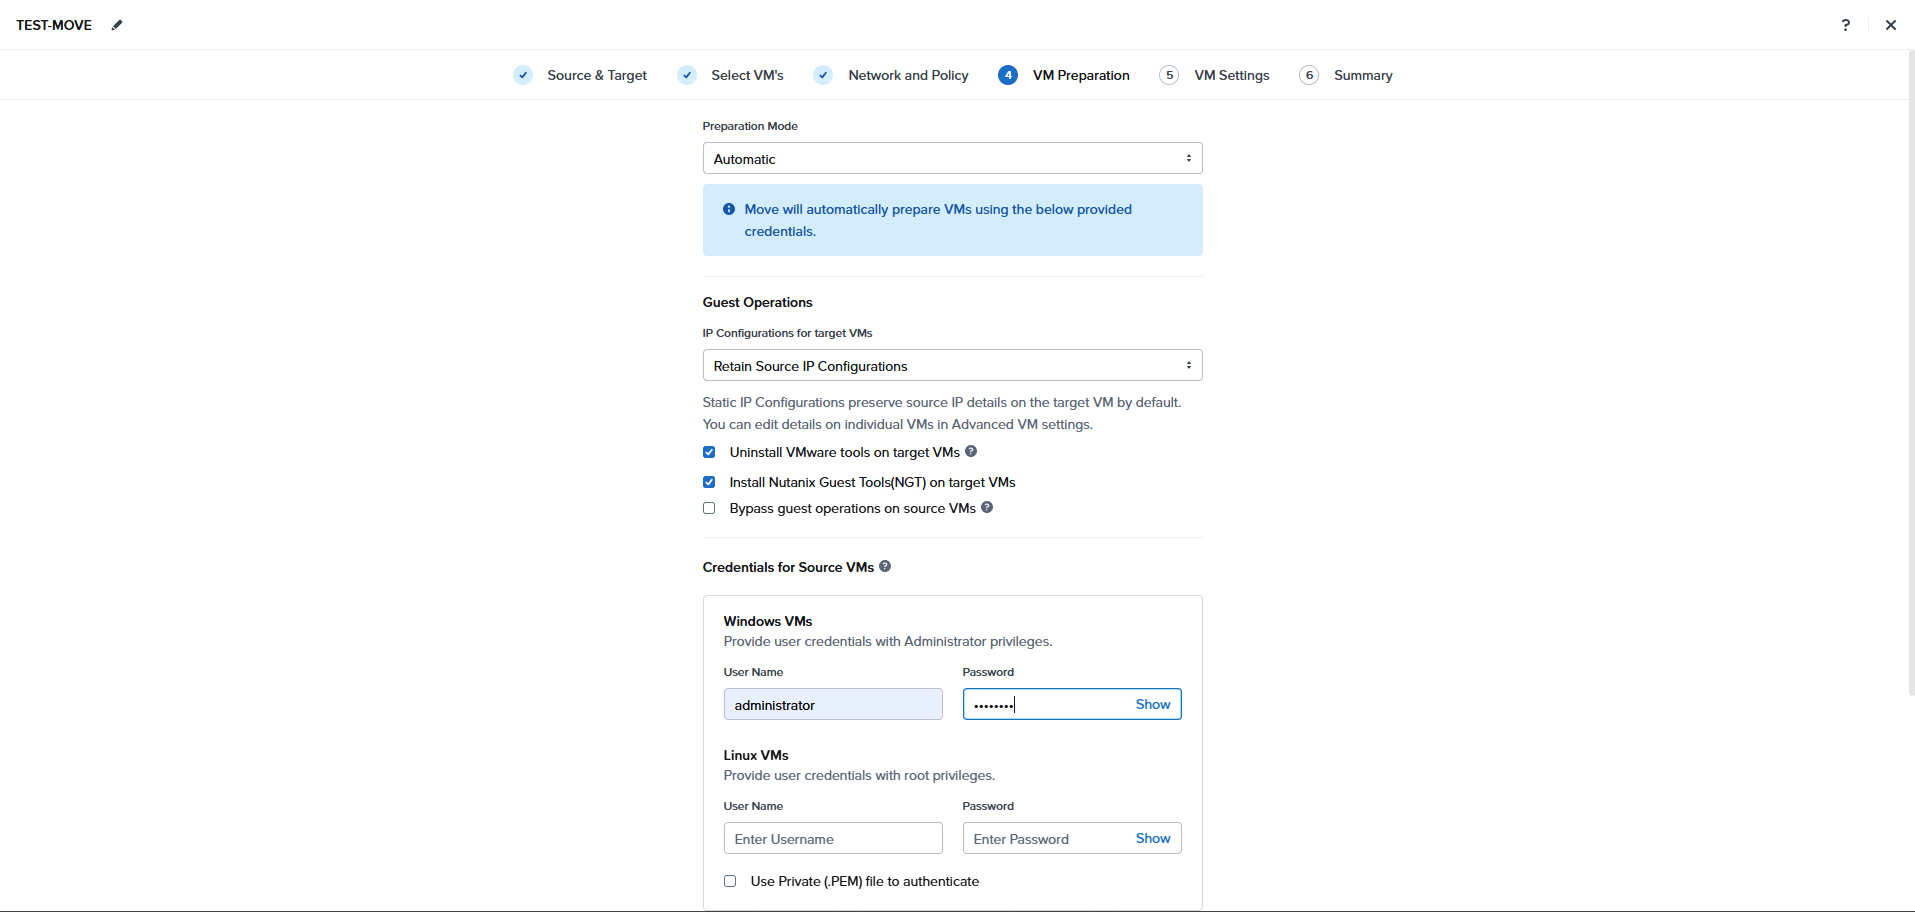Enable Bypass guest operations on source VMs

tap(709, 508)
